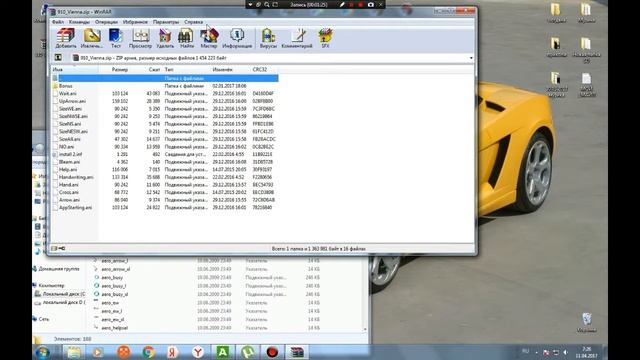Click the Explorer window scrollbar down arrow
The height and width of the screenshot is (360, 640).
[365, 329]
